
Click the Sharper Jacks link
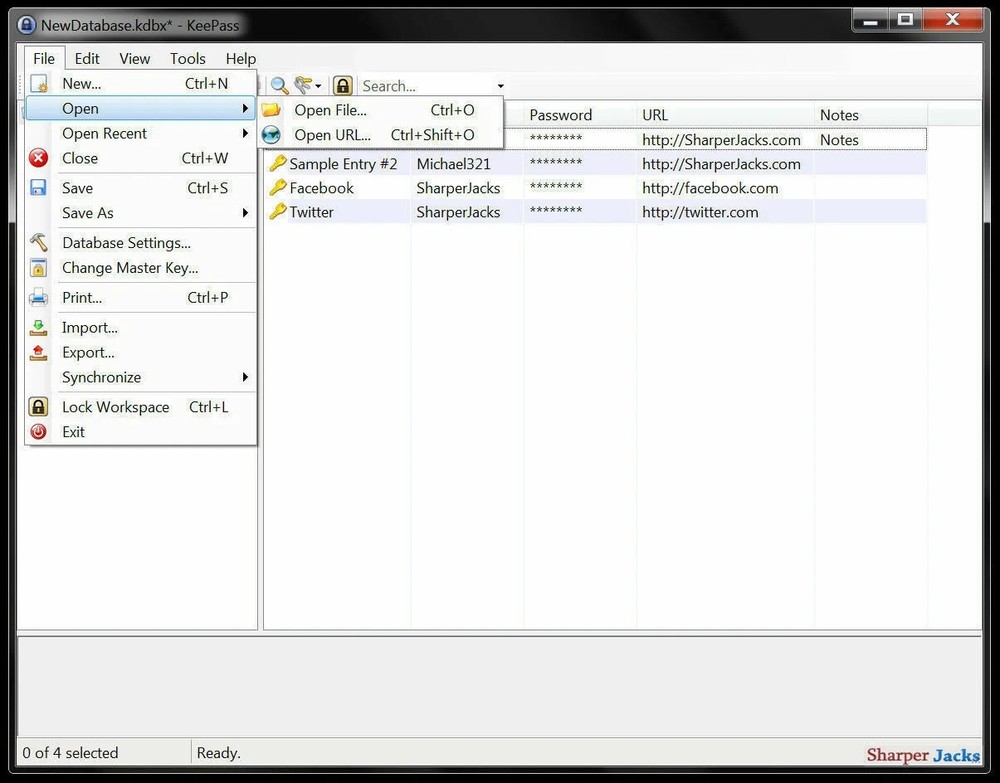tap(922, 755)
